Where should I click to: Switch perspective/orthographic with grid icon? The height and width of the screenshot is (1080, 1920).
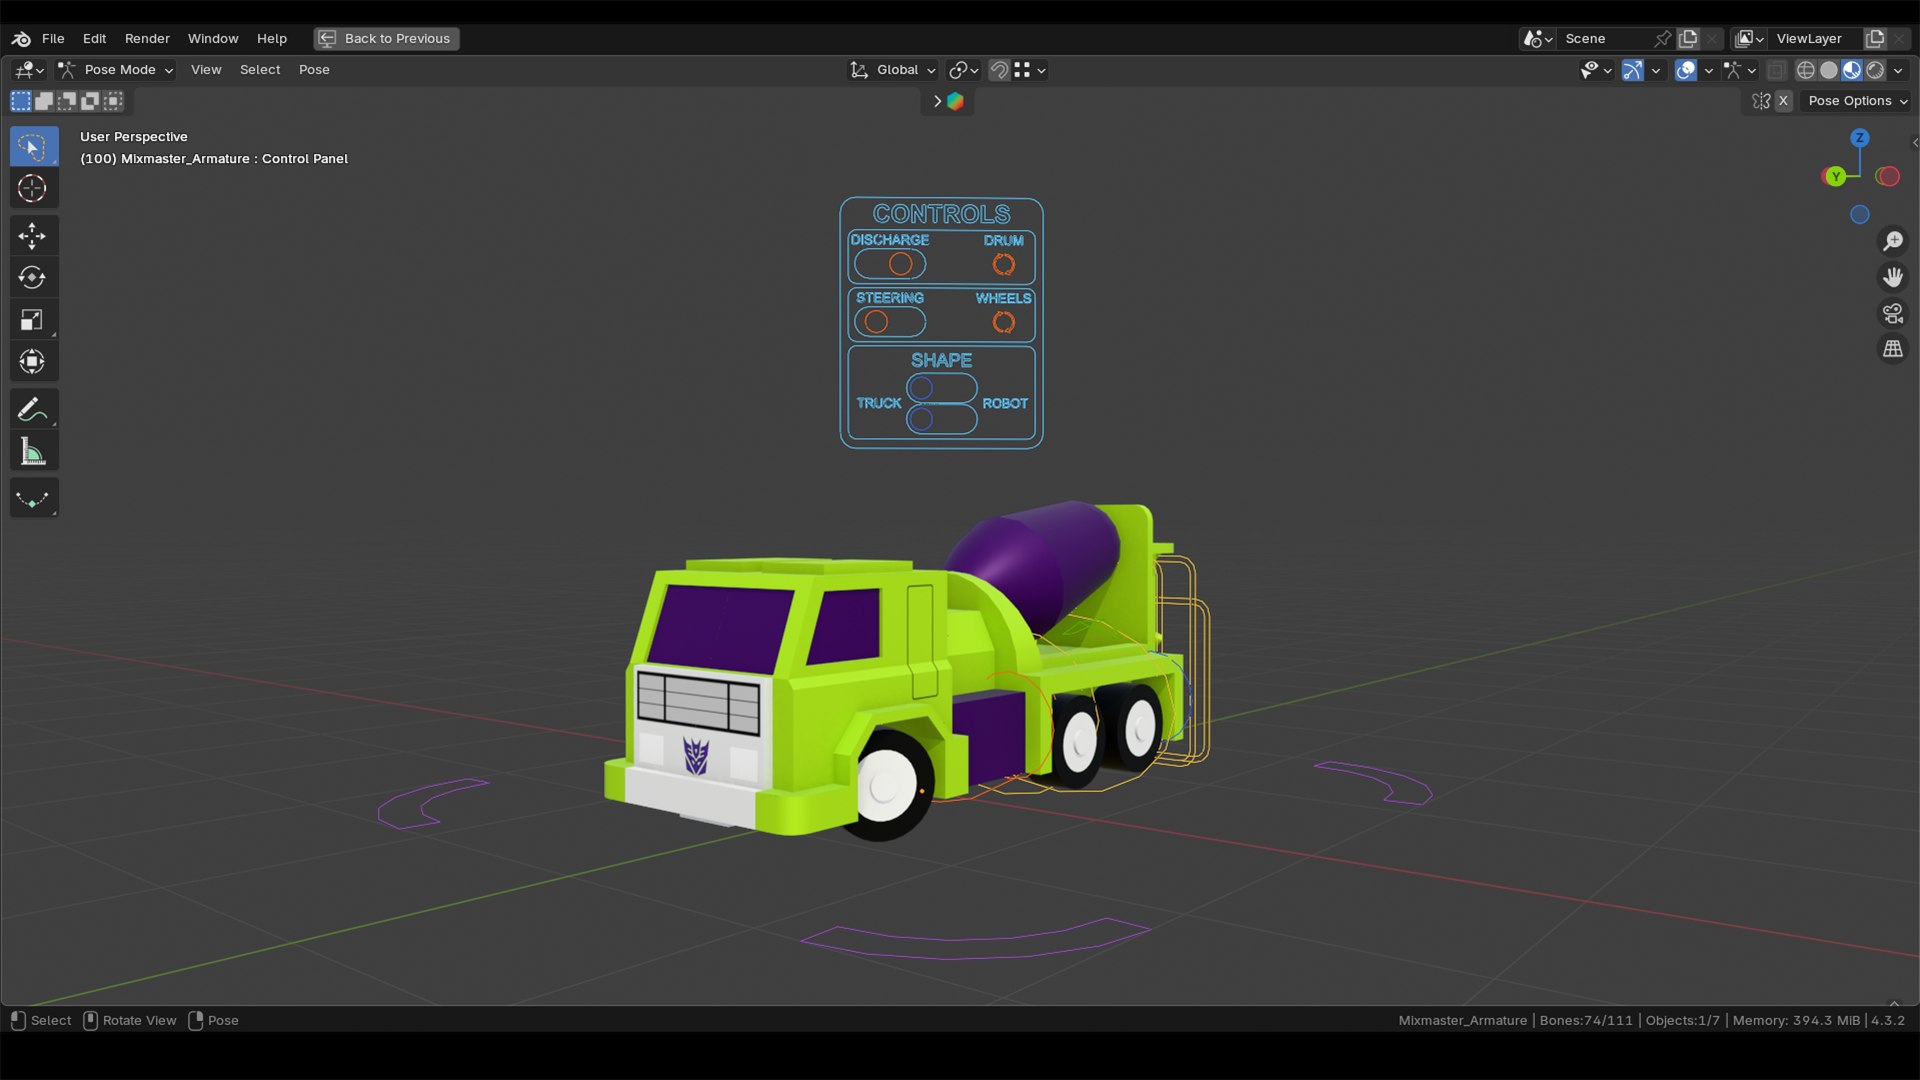point(1893,349)
